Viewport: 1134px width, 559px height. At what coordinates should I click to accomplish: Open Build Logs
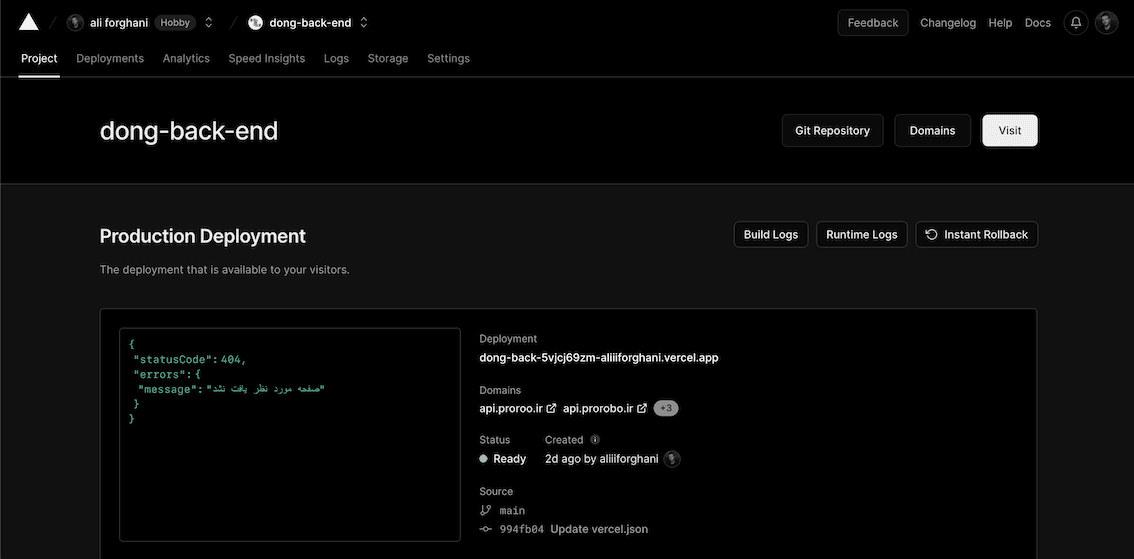tap(771, 234)
